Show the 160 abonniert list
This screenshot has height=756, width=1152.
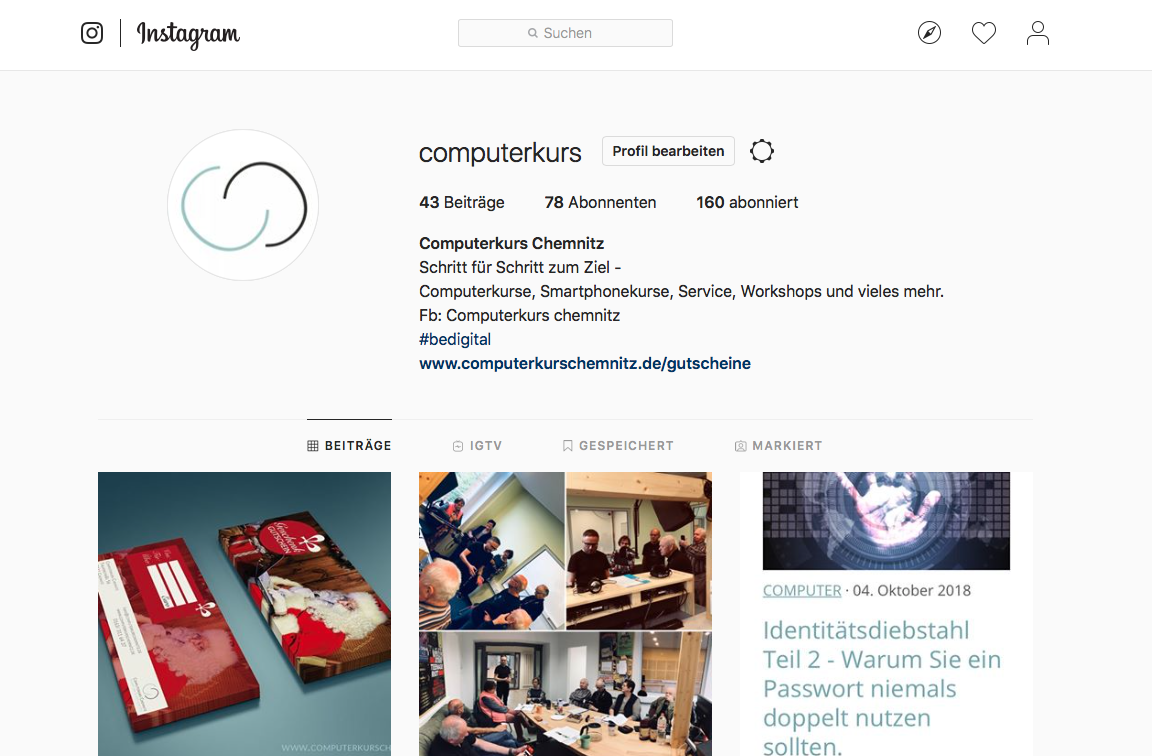[747, 202]
